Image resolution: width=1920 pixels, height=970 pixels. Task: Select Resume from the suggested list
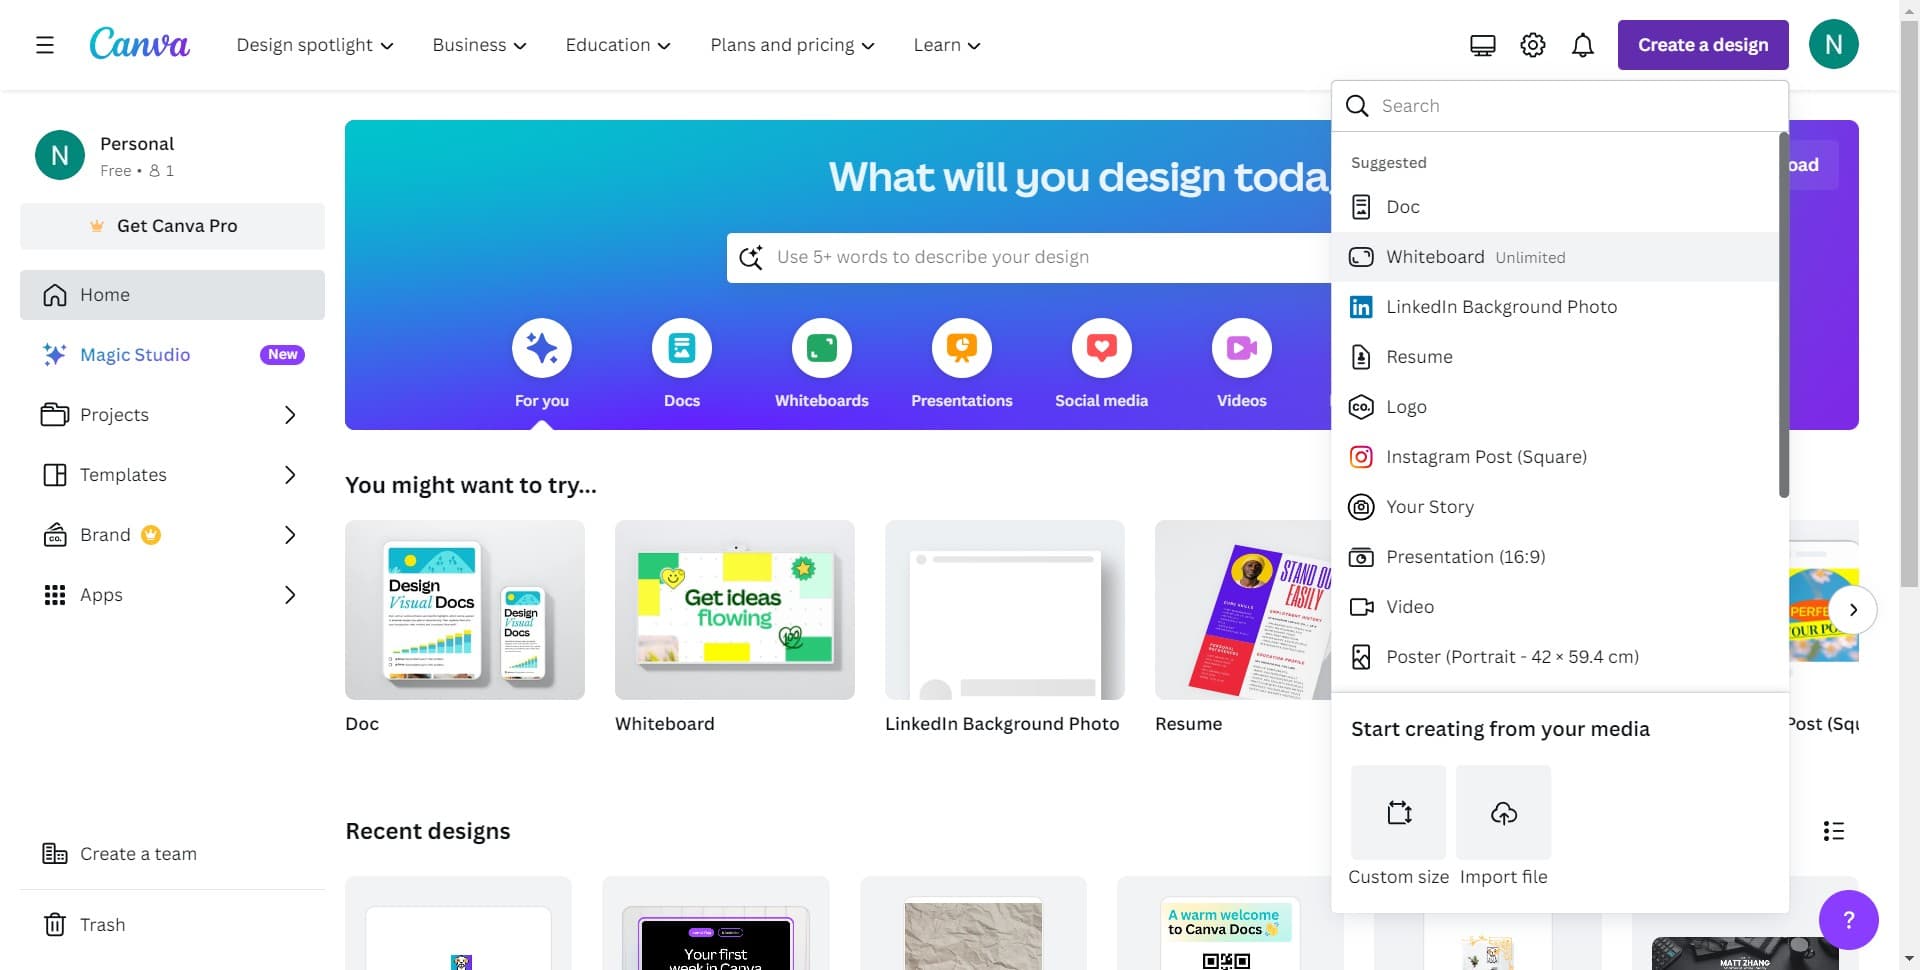coord(1419,356)
